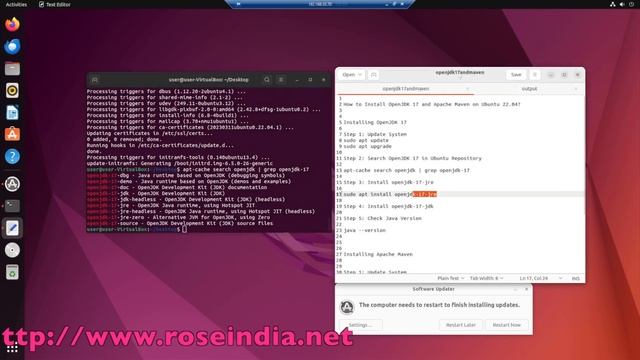Open volume indicator in top bar
This screenshot has width=640, height=360.
tap(622, 4)
